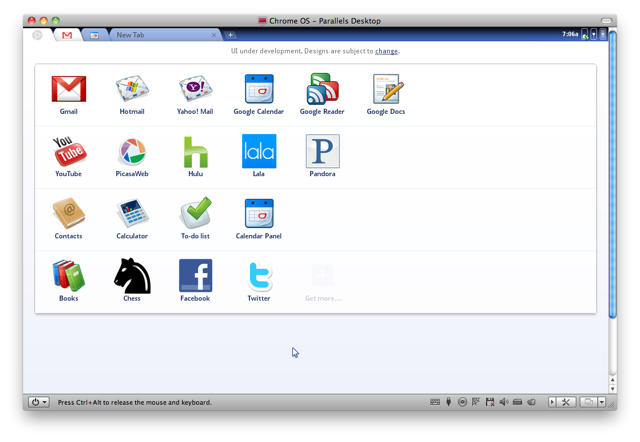Viewport: 640px width, 442px height.
Task: Open the snapshot dropdown arrow
Action: 602,402
